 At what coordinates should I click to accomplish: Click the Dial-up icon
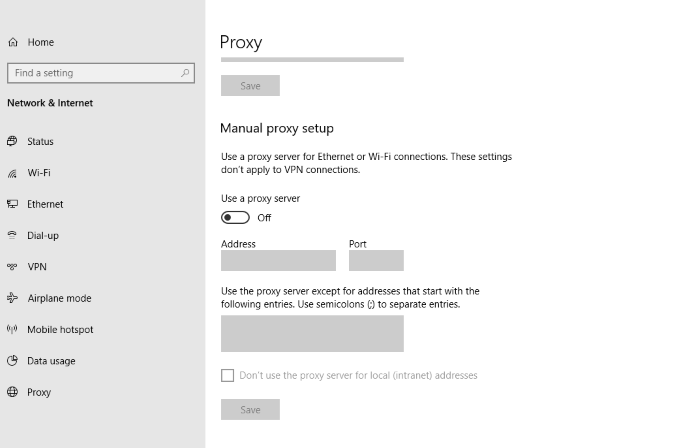(x=13, y=235)
